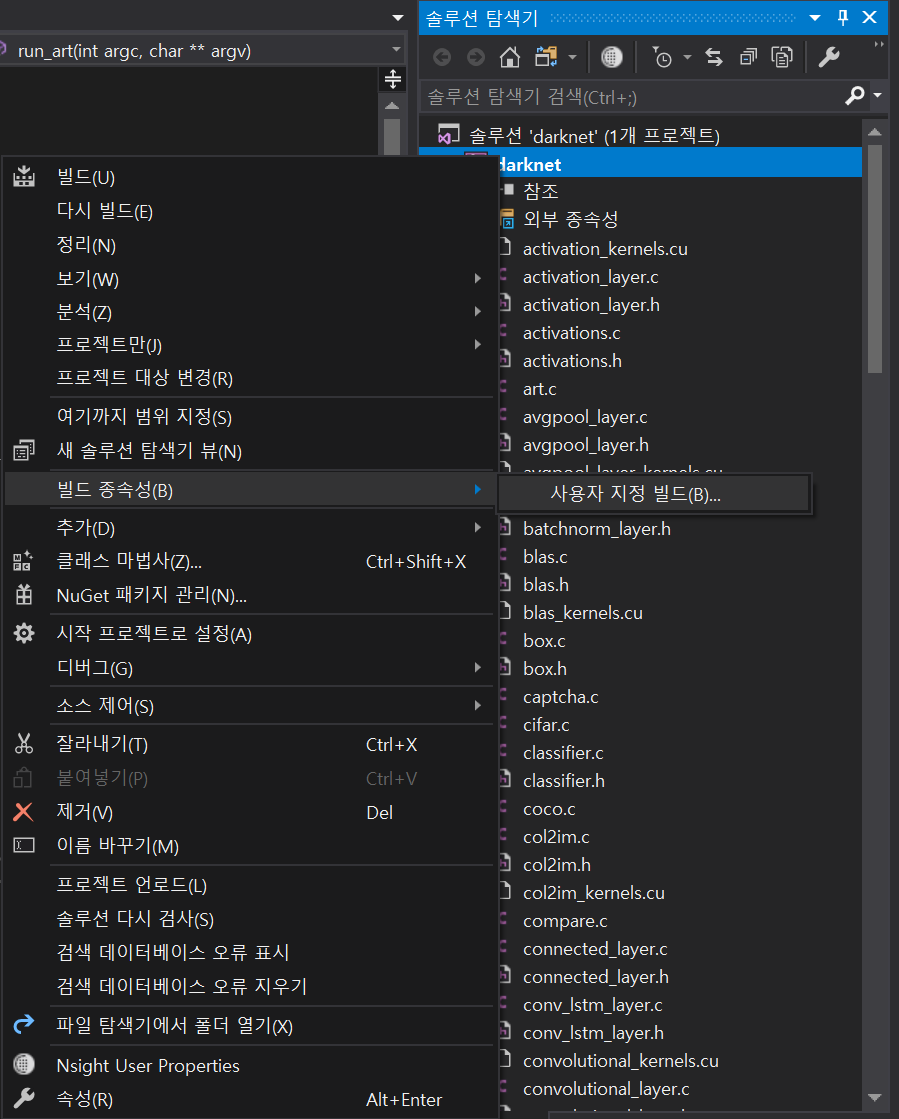Viewport: 899px width, 1119px height.
Task: Expand 디버그(G) submenu
Action: [x=250, y=667]
